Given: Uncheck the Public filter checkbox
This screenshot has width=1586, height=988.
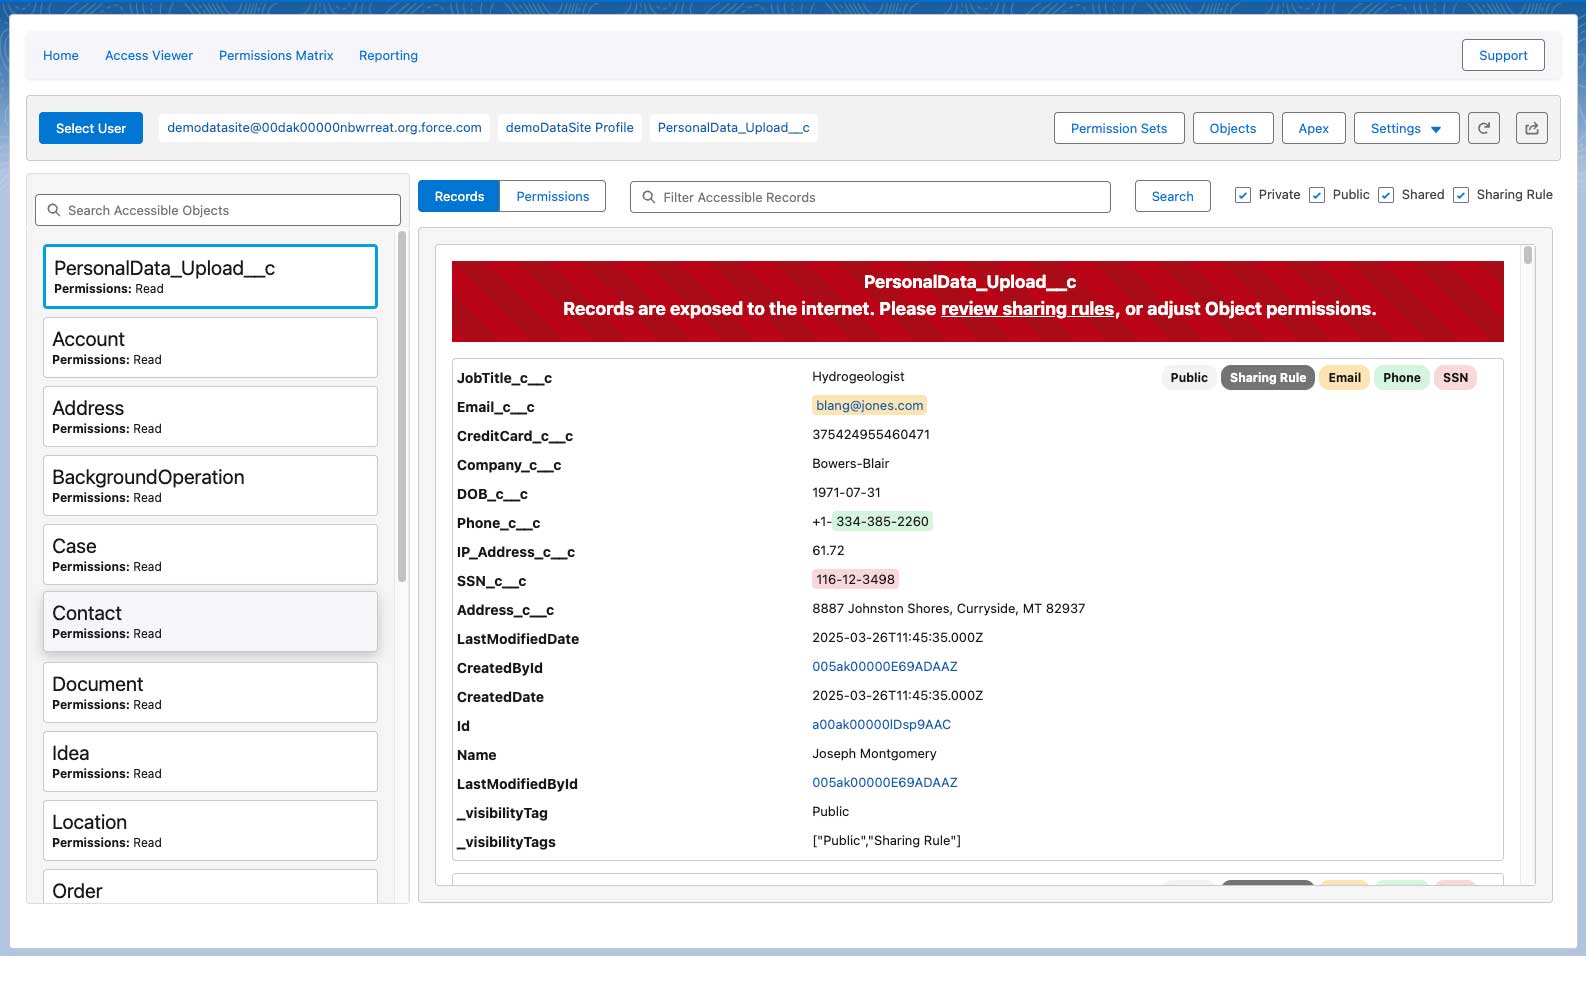Looking at the screenshot, I should click(1317, 195).
